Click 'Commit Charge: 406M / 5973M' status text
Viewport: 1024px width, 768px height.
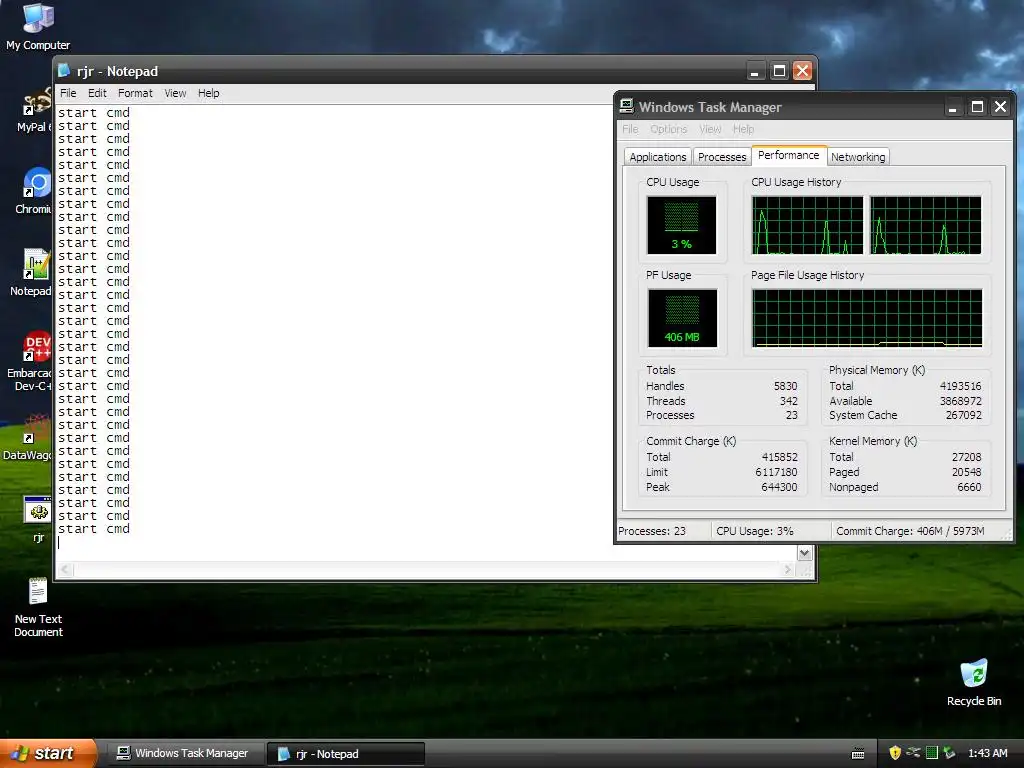point(910,531)
